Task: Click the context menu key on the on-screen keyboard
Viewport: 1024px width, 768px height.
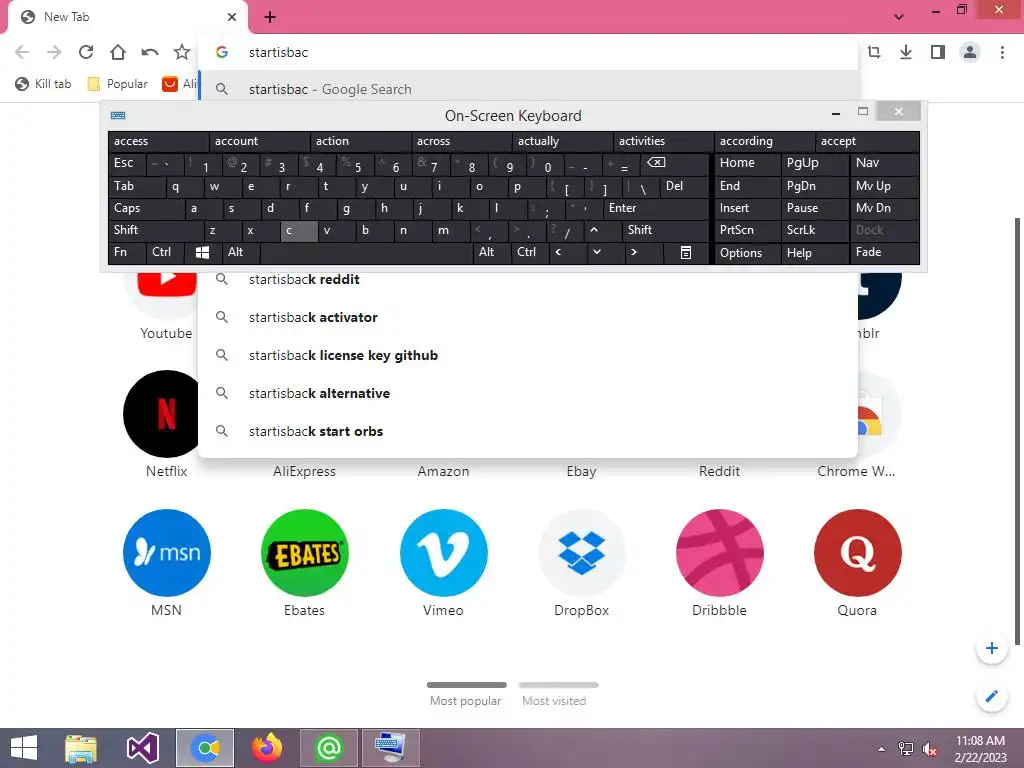Action: (686, 252)
